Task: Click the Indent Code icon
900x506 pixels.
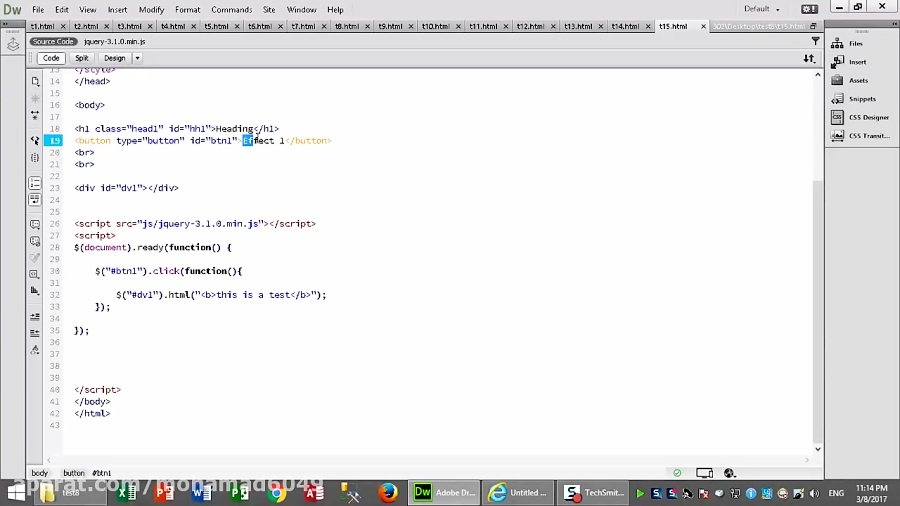Action: [35, 317]
